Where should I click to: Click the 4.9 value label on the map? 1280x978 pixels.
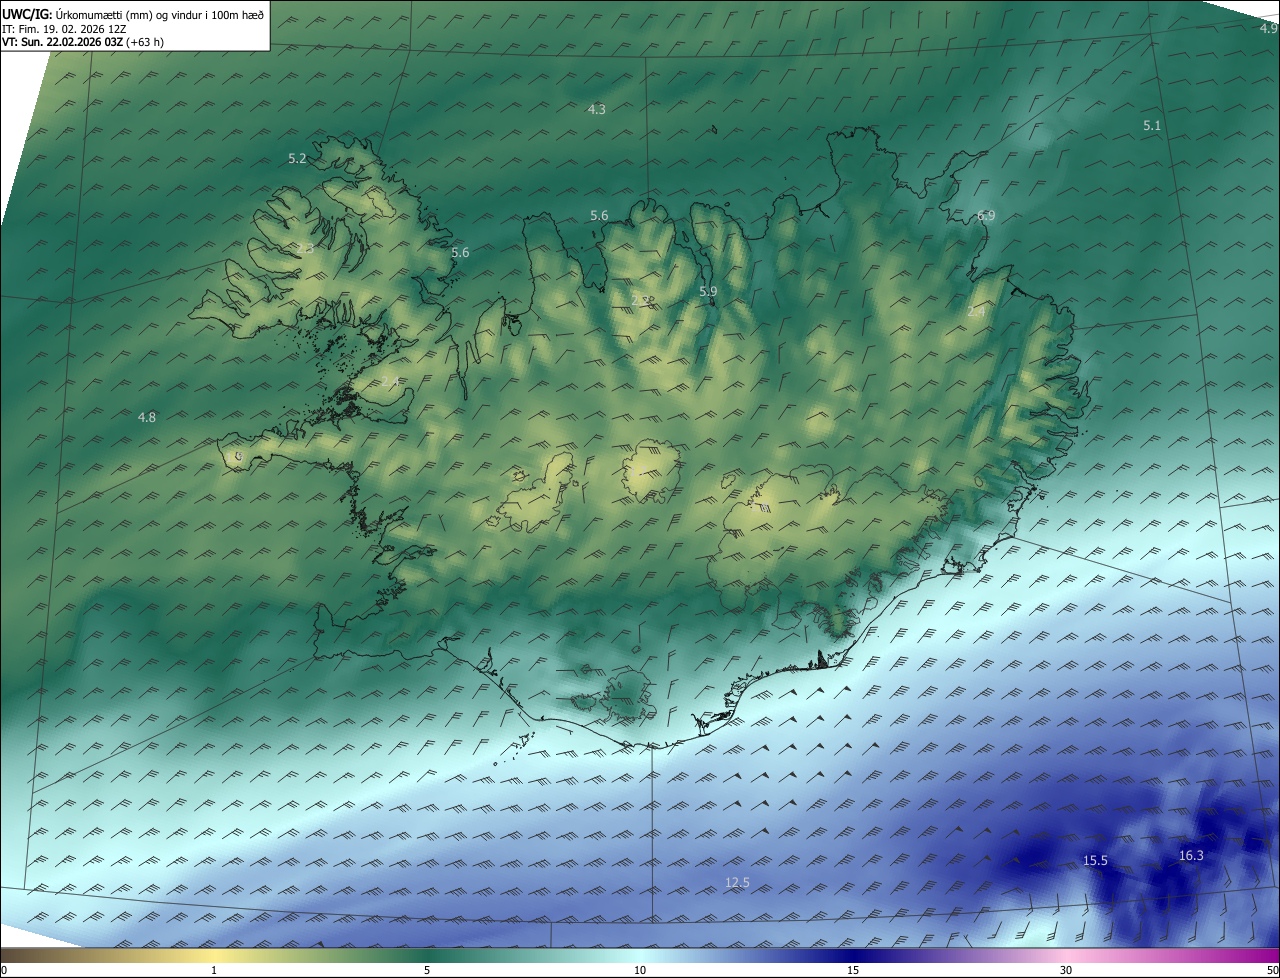click(x=1267, y=28)
